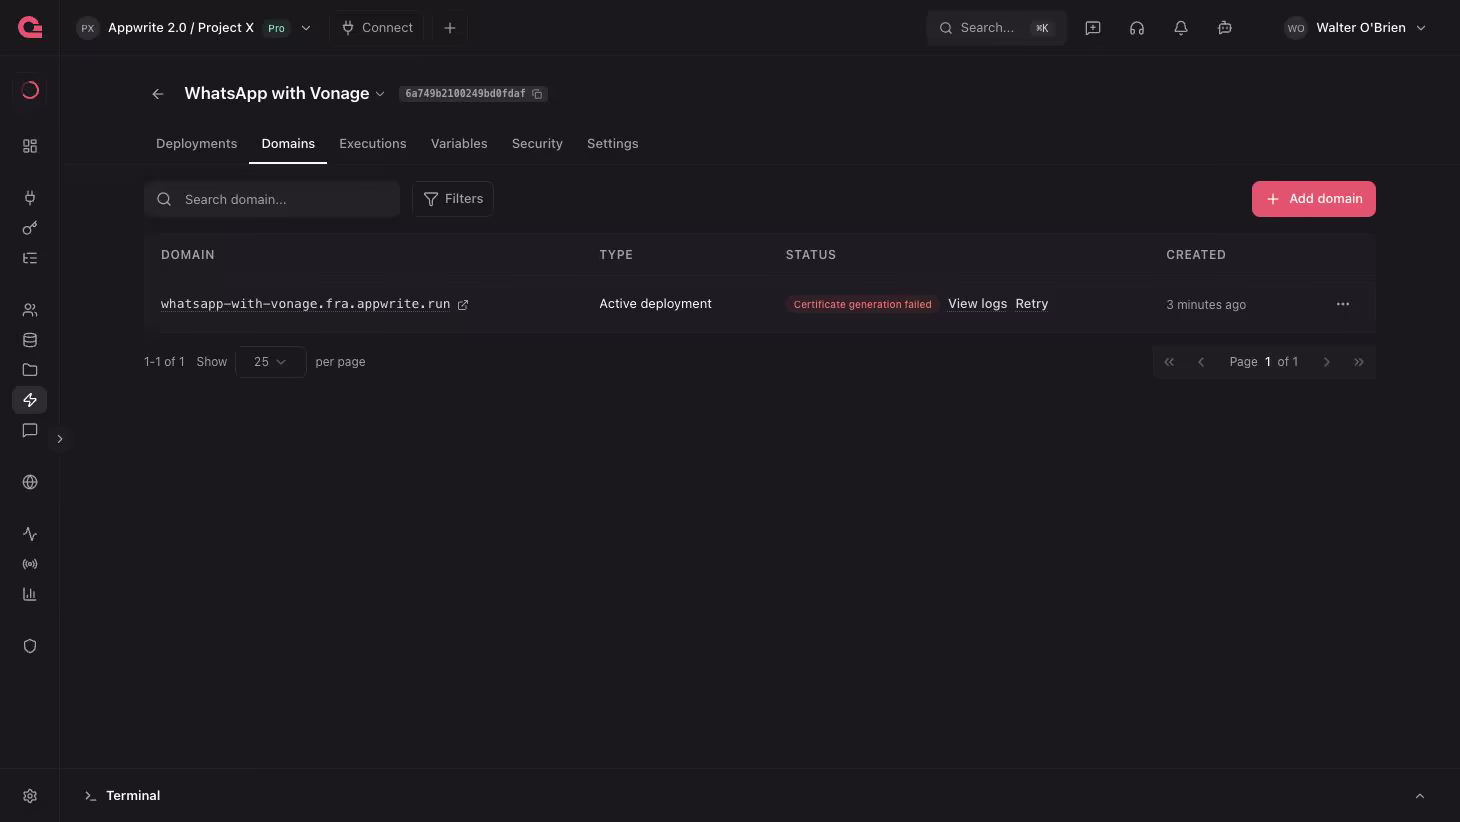Open the Auth users icon in sidebar
1460x822 pixels.
click(x=30, y=310)
